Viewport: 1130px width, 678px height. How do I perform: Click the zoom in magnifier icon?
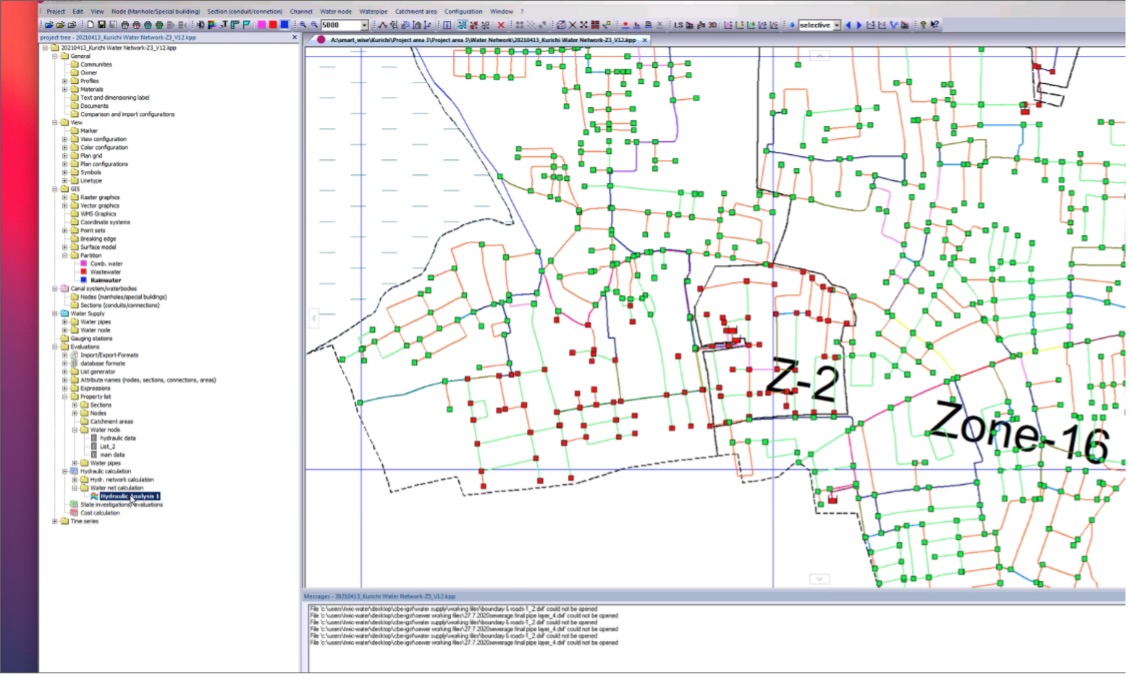(303, 24)
